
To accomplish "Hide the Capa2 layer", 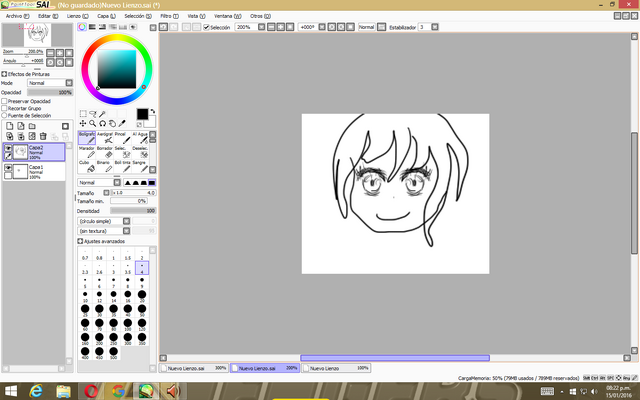I will [x=8, y=148].
